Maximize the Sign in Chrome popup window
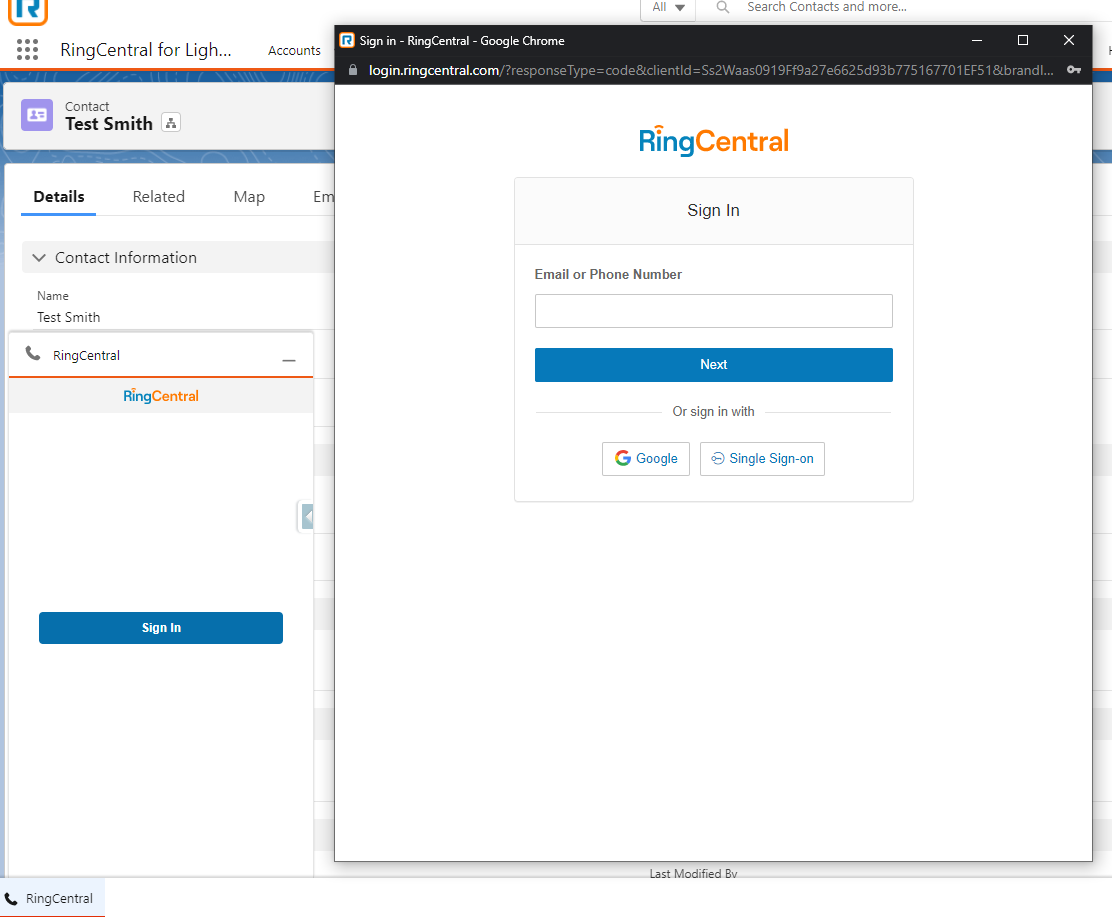The height and width of the screenshot is (917, 1112). point(1023,40)
